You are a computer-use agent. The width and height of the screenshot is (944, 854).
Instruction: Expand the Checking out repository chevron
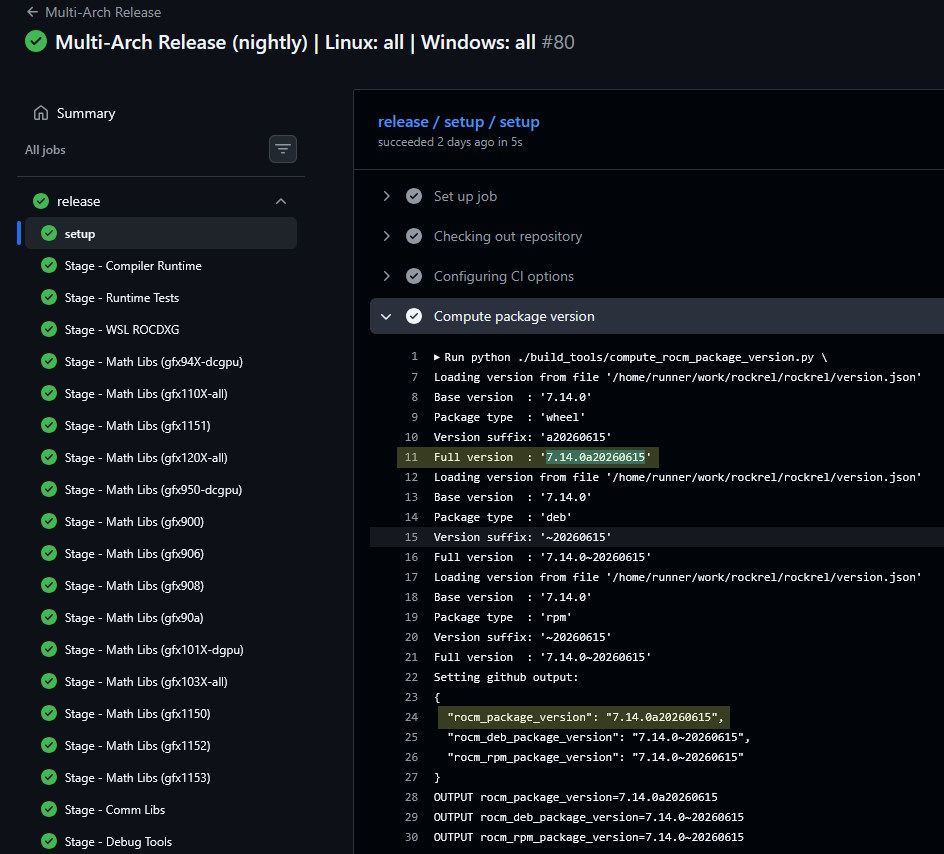(387, 236)
